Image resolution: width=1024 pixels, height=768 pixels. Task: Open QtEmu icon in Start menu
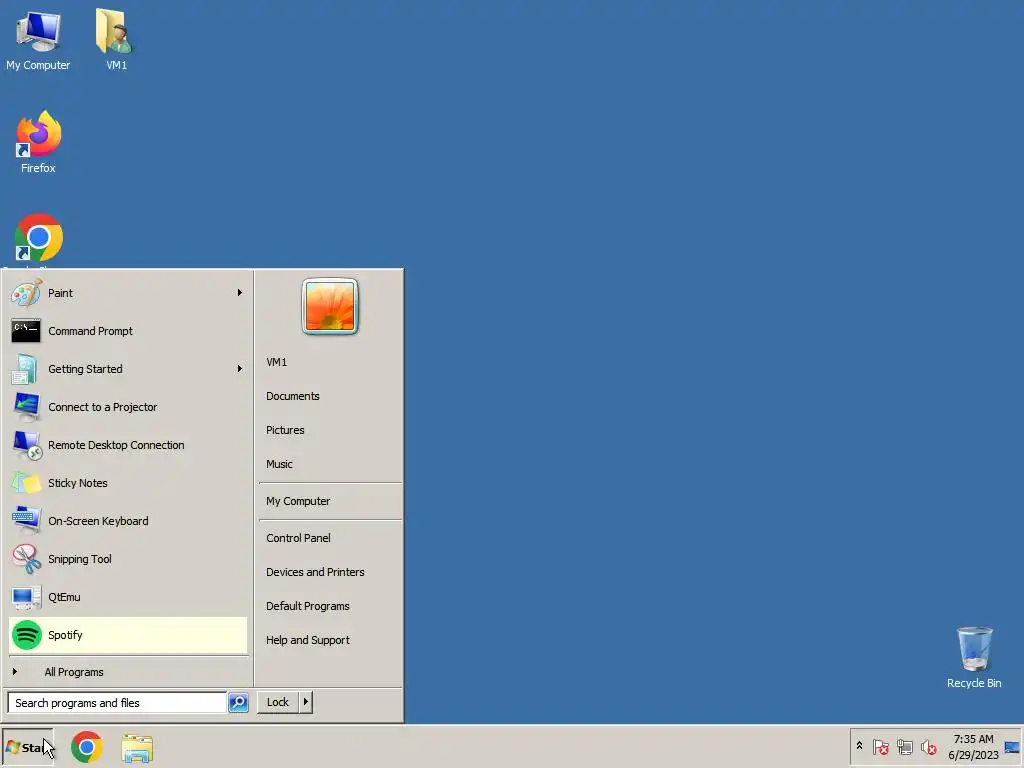pos(26,597)
